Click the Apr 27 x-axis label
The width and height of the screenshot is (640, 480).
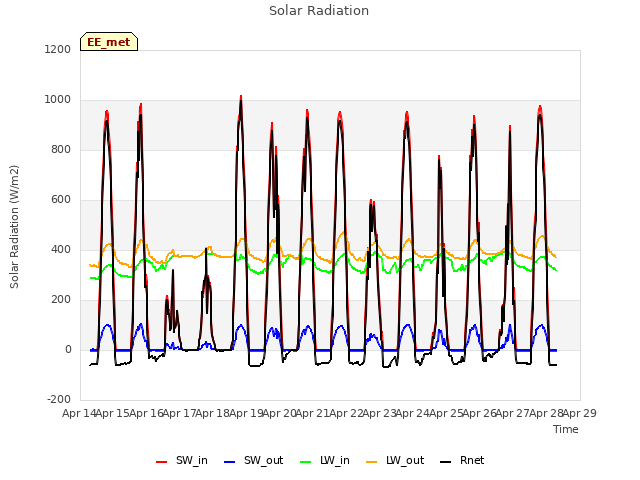pos(512,413)
